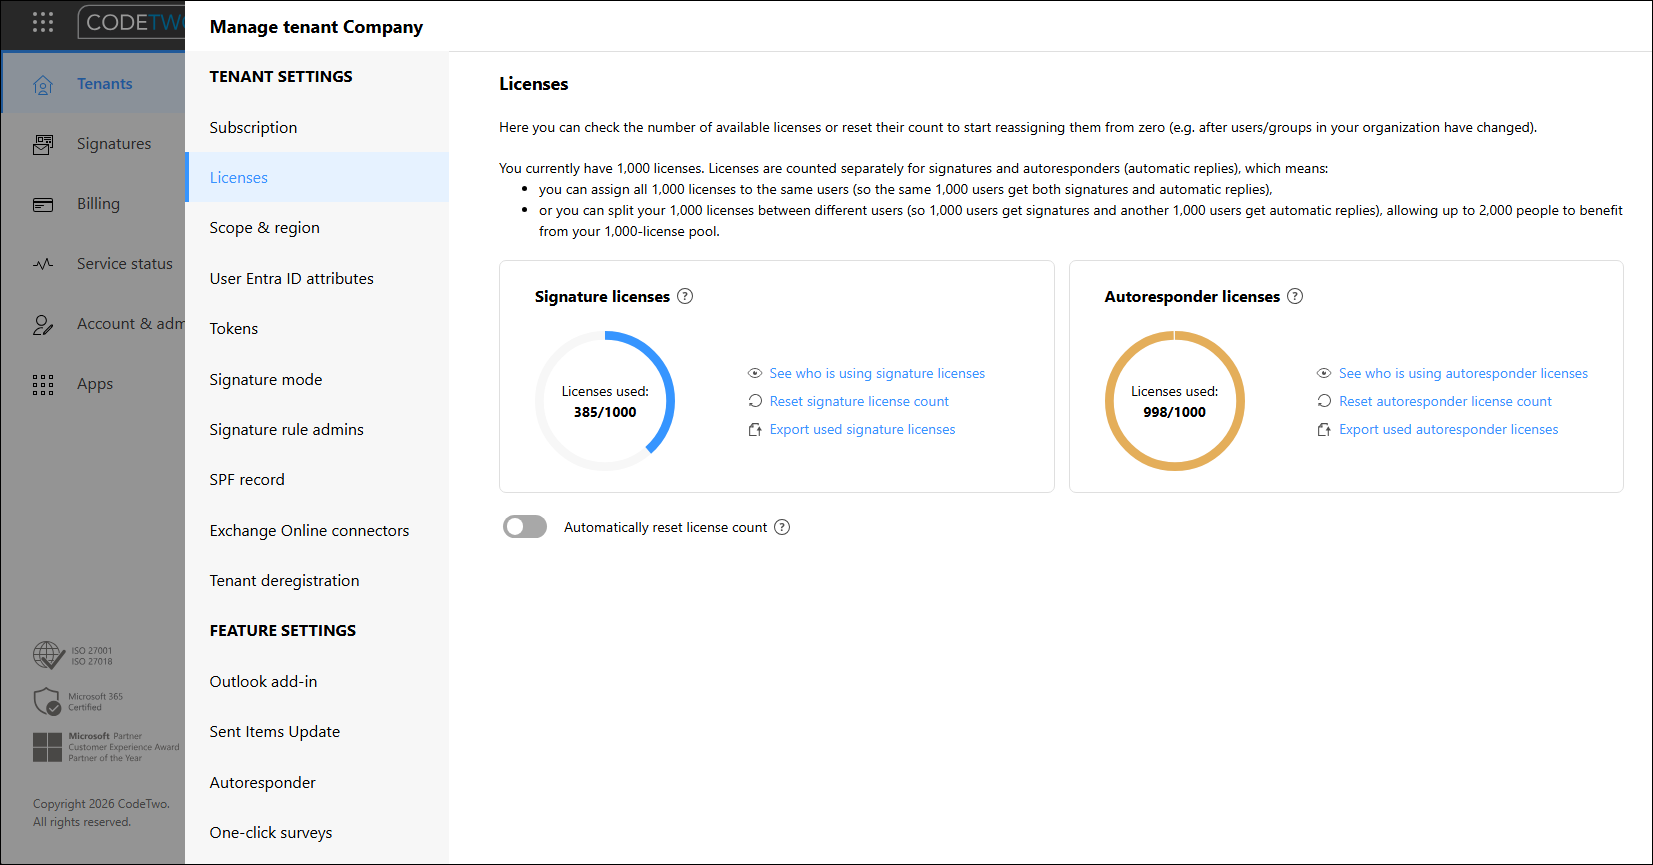Click help icon beside Autoresponder licenses

coord(1295,296)
